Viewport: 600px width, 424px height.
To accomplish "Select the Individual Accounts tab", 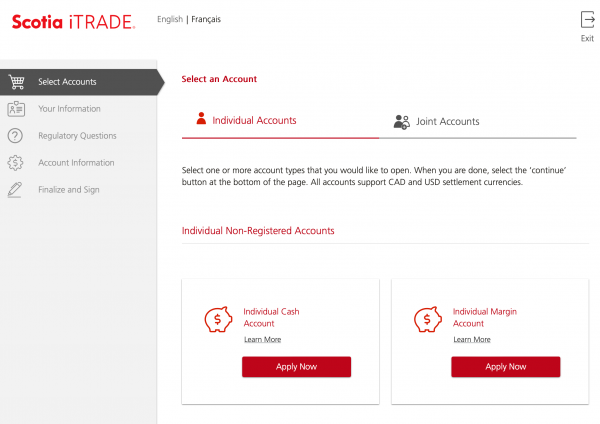I will [x=254, y=121].
